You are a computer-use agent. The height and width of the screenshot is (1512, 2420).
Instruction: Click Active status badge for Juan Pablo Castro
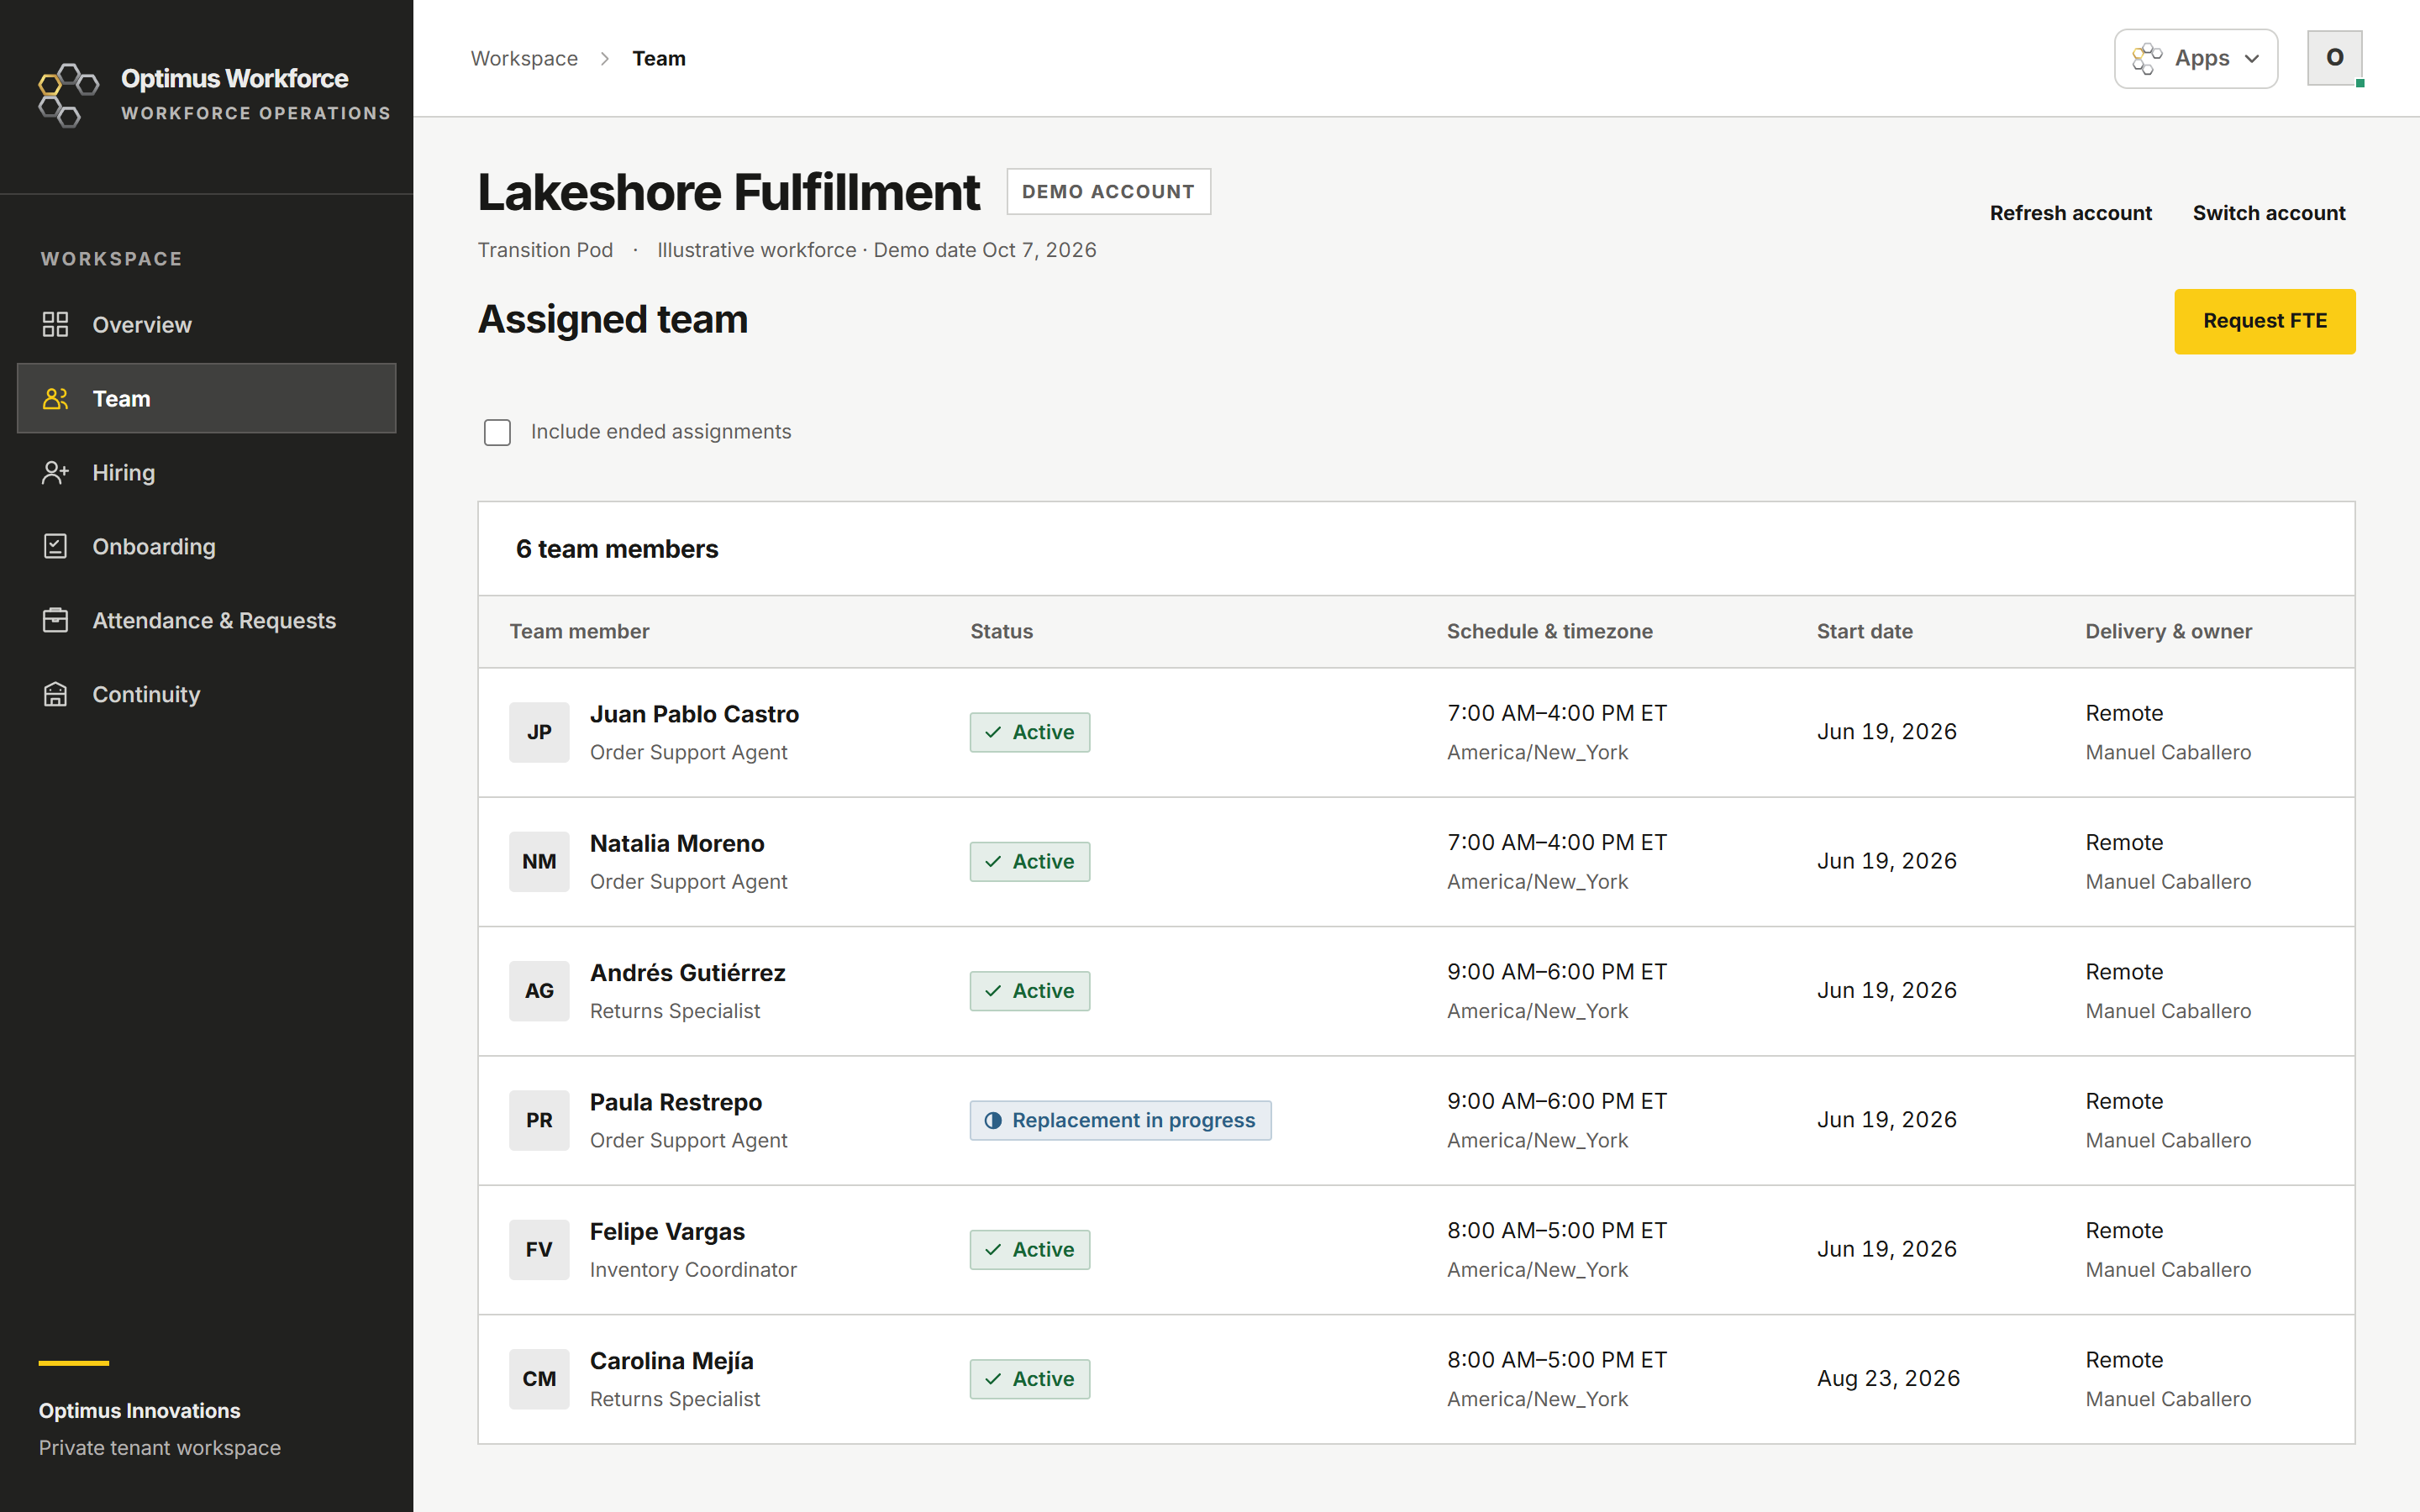[x=1029, y=732]
